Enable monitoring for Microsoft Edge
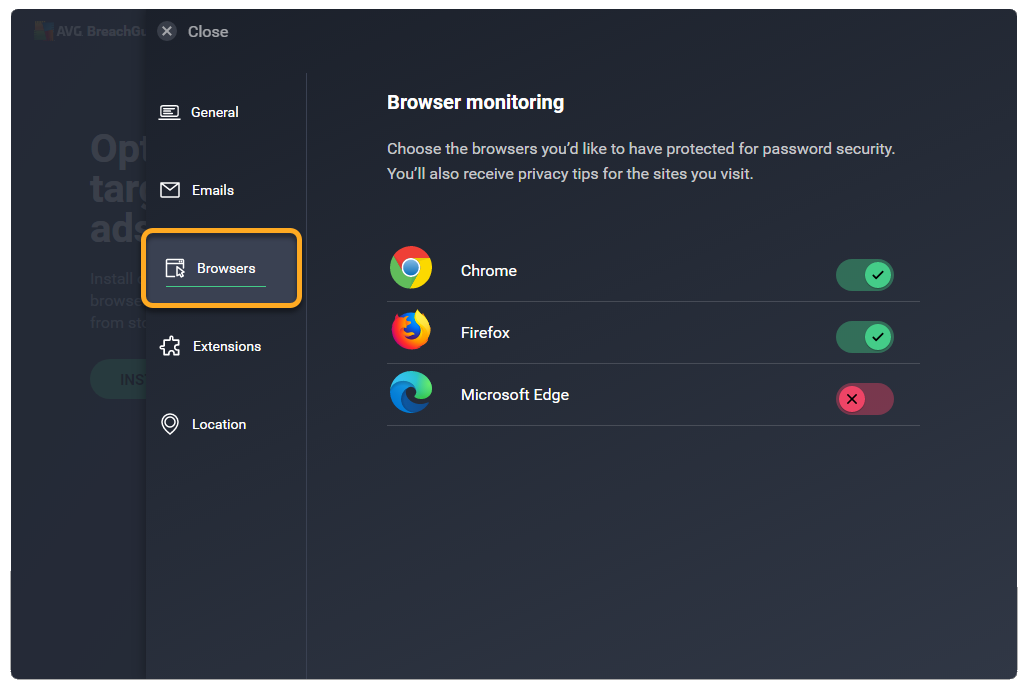The image size is (1027, 691). coord(865,399)
